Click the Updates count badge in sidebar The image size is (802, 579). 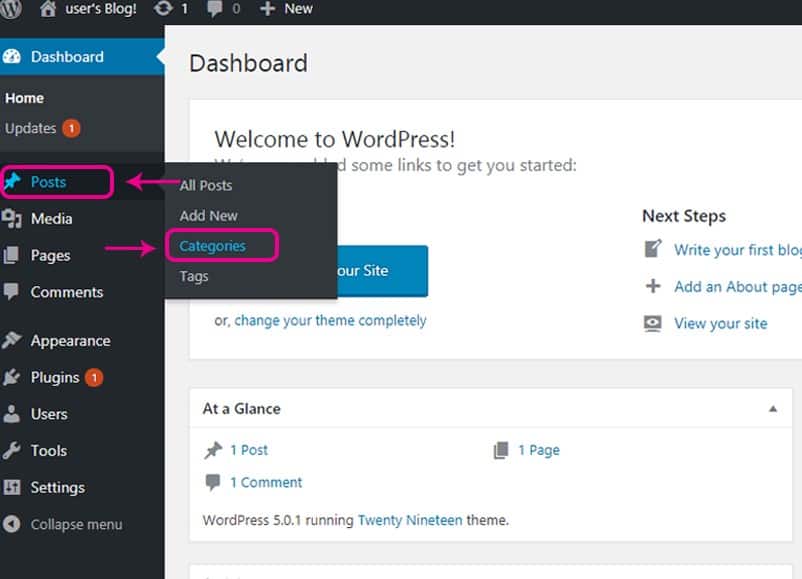click(72, 128)
